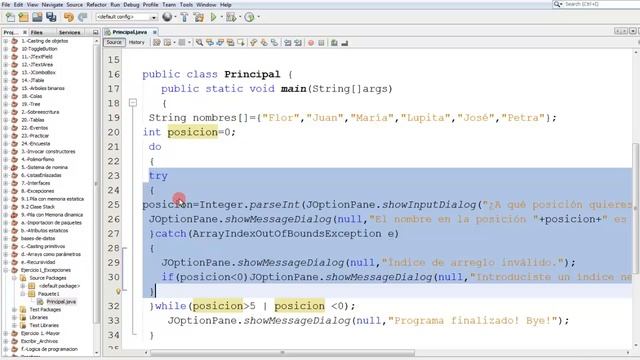
Task: Collapse the Ejercicio I_Excepciones project node
Action: [x=6, y=270]
